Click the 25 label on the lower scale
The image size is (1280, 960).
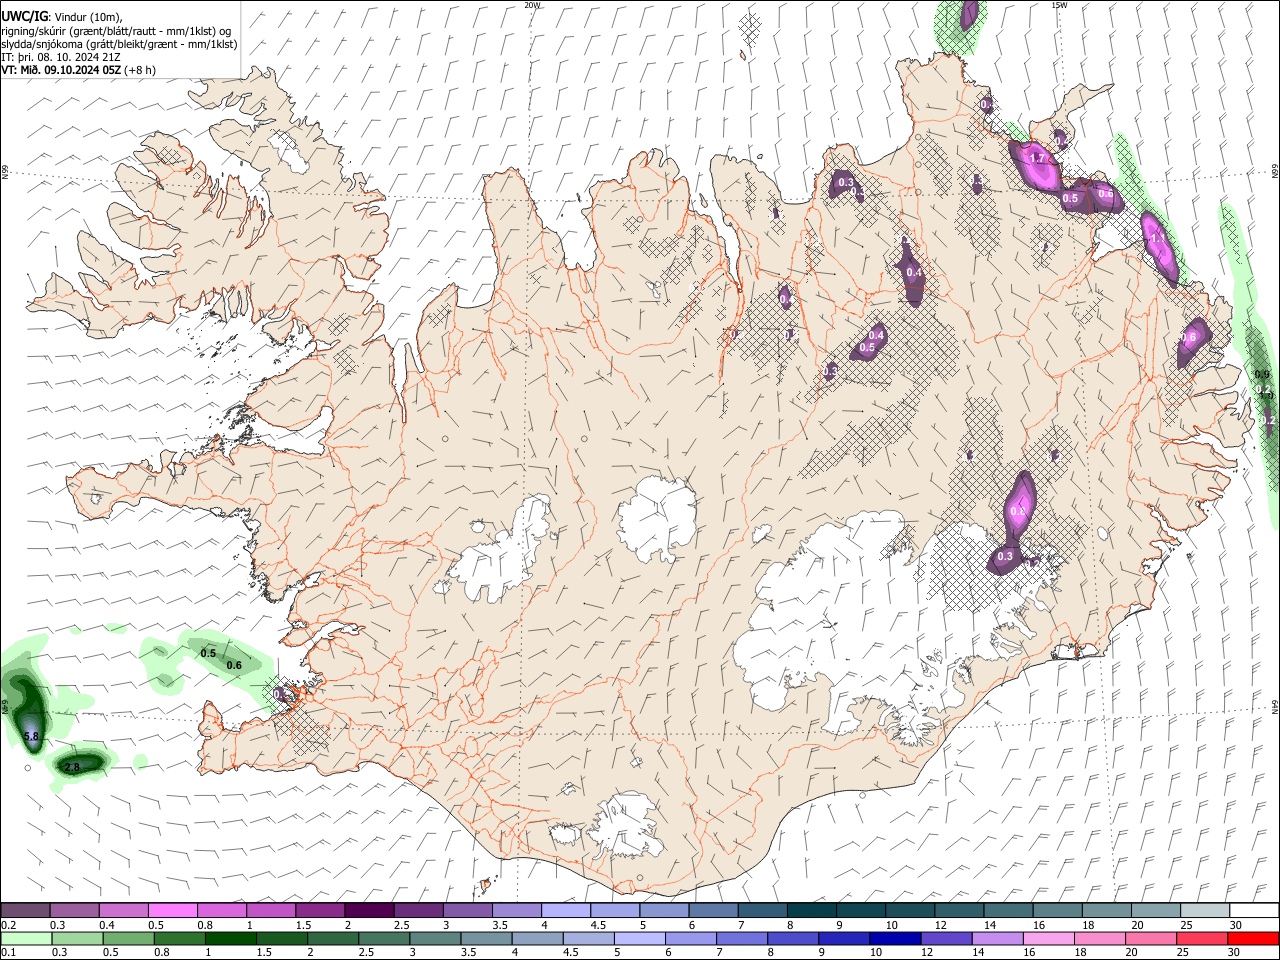1185,953
